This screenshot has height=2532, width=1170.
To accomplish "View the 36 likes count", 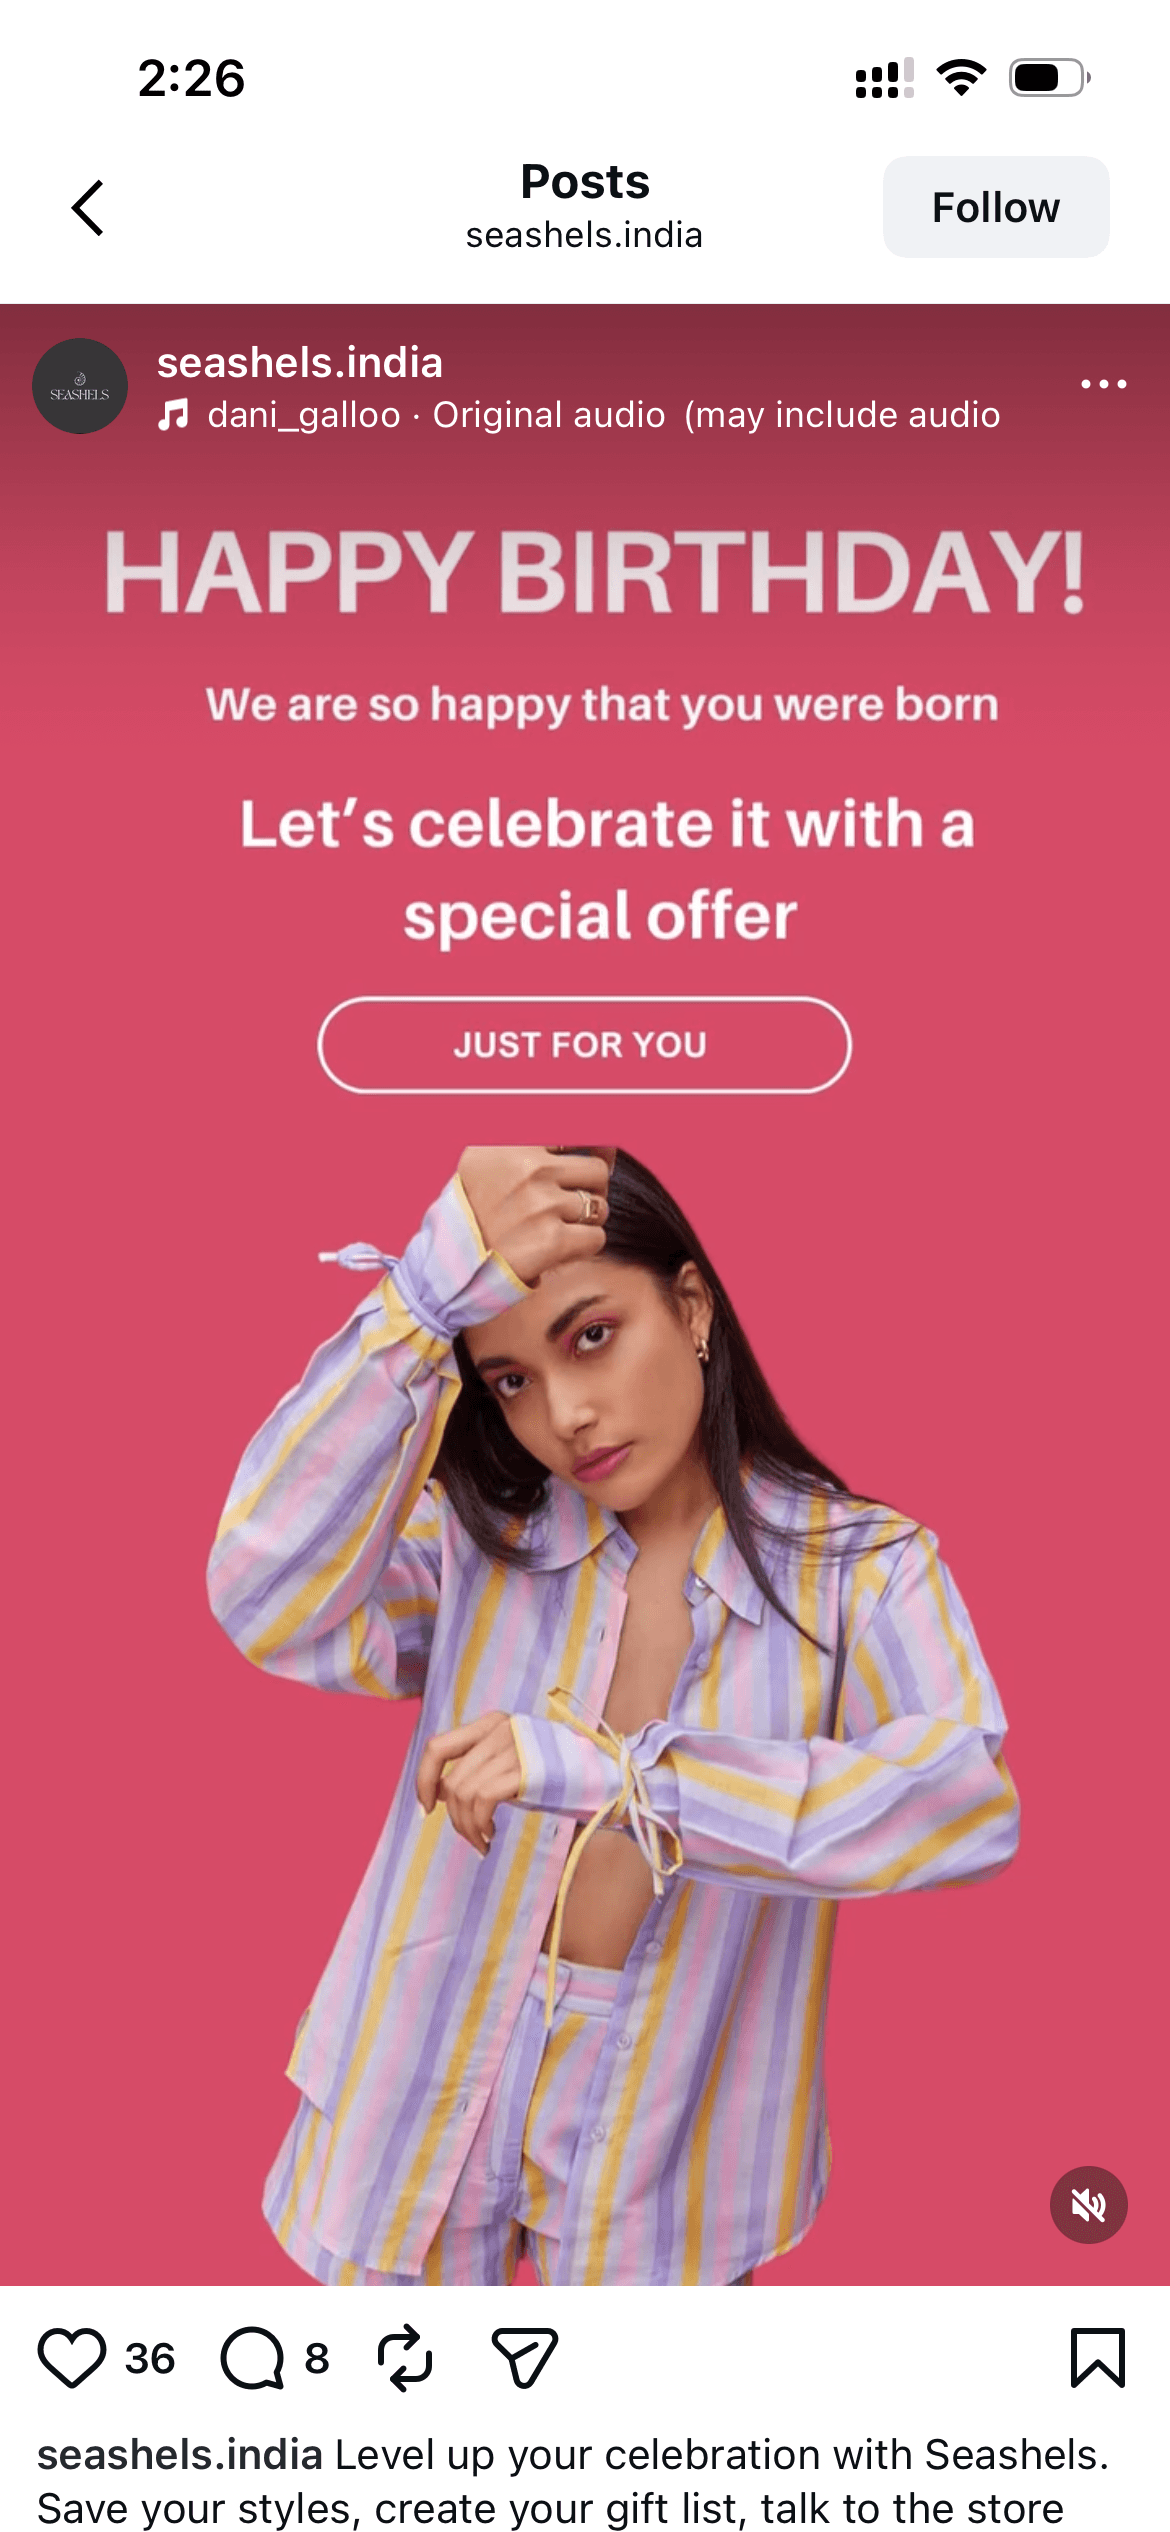I will pos(150,2358).
